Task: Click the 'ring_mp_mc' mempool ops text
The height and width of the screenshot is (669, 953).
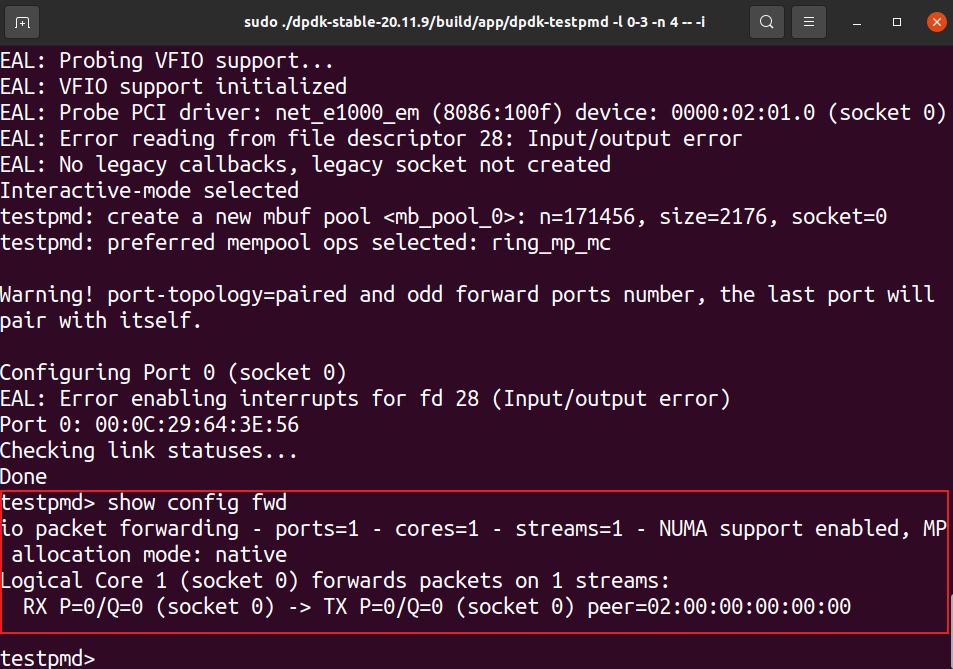Action: tap(550, 242)
